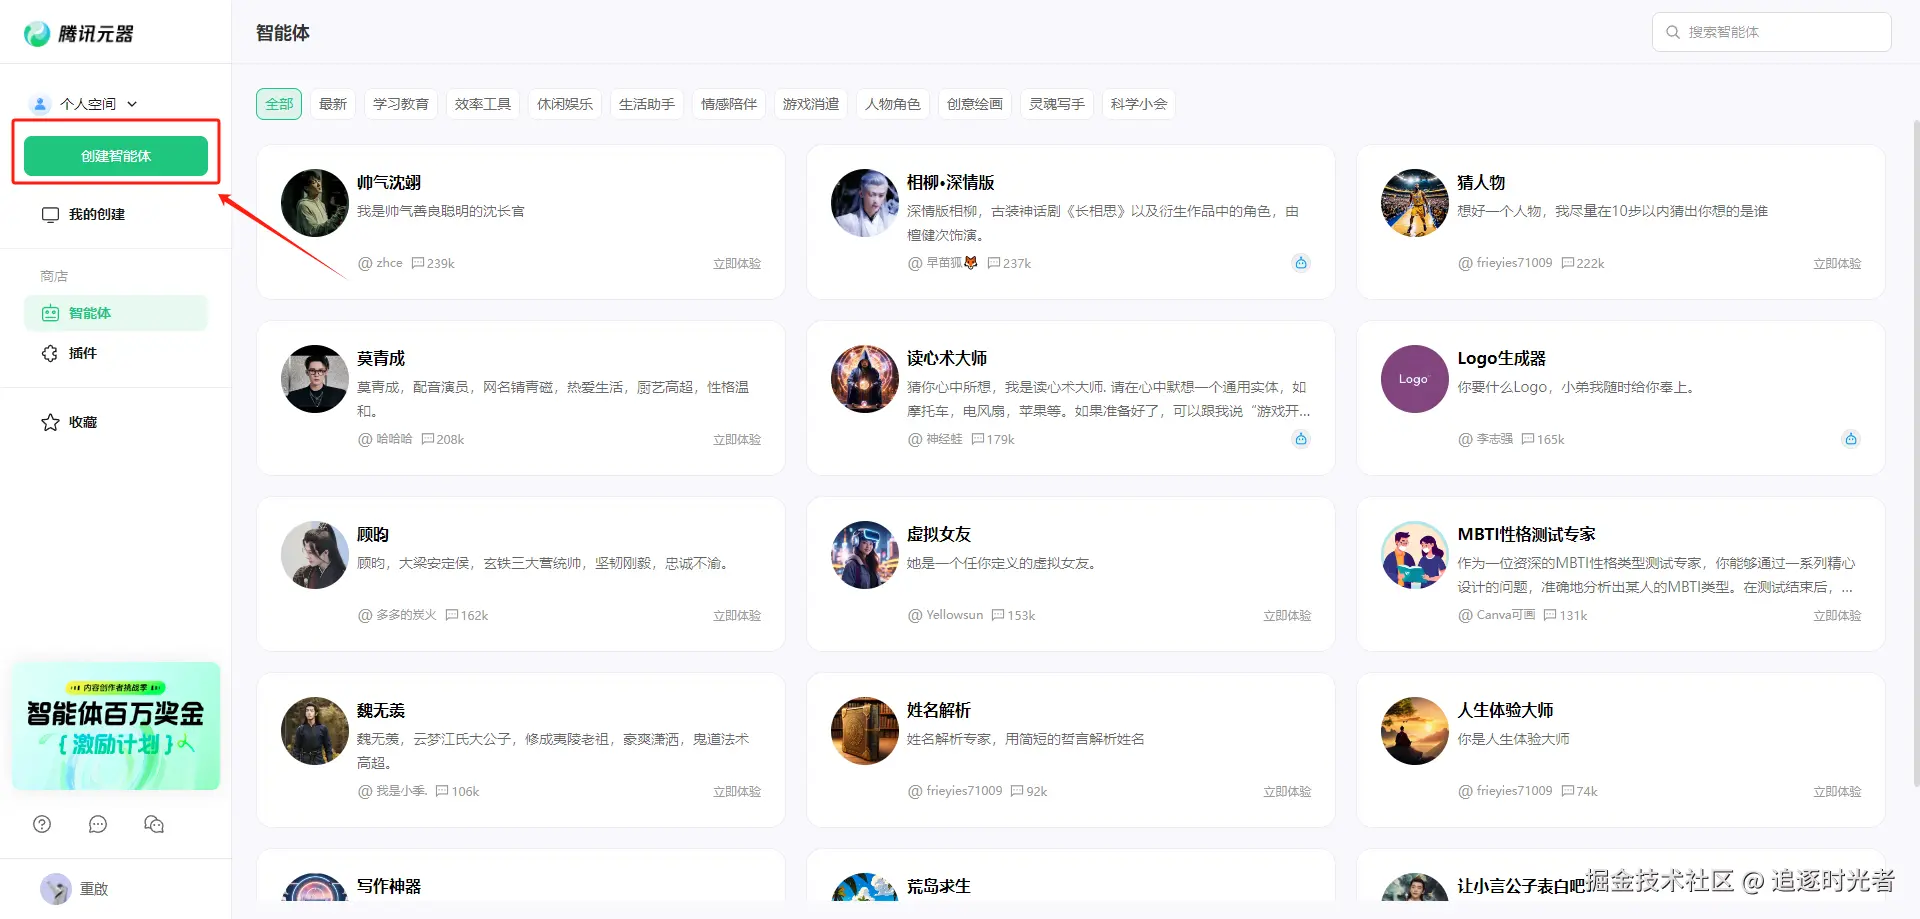Click the 莫青成 avatar image
Viewport: 1920px width, 919px height.
[315, 379]
